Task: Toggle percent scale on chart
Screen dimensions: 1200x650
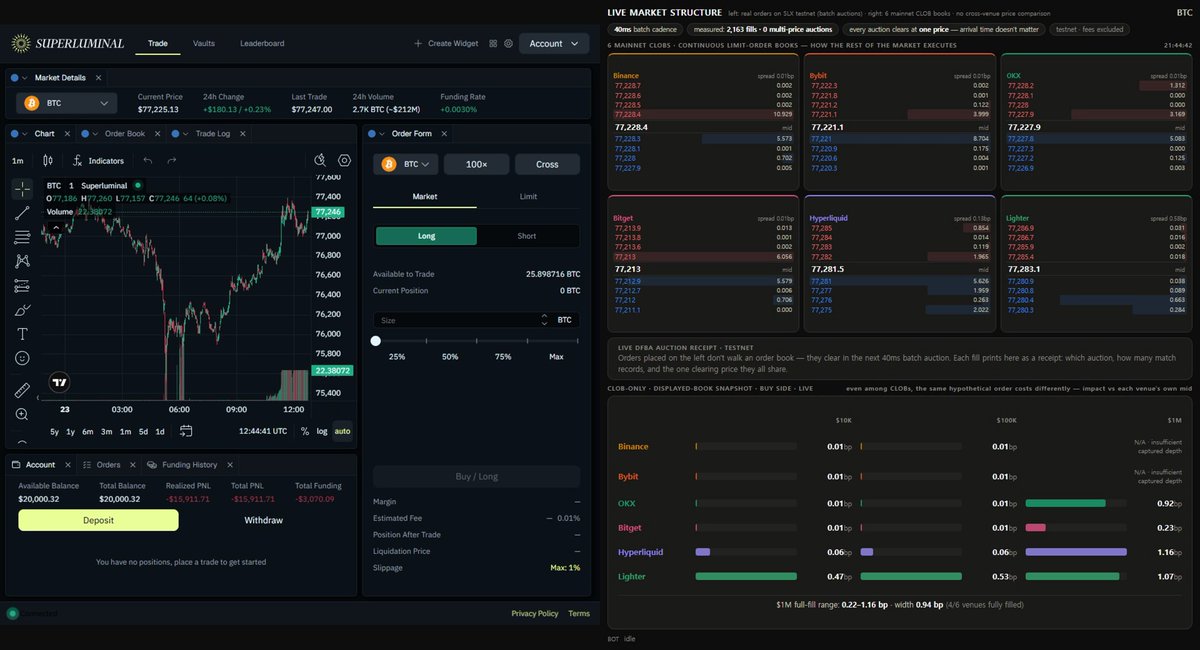Action: [x=305, y=431]
